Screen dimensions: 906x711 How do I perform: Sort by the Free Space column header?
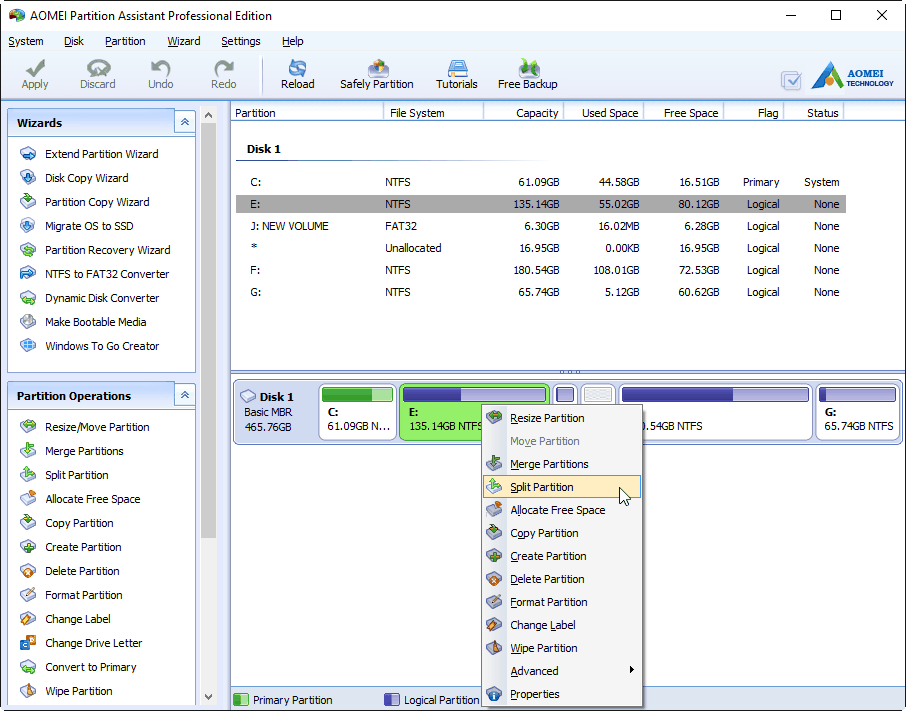pyautogui.click(x=684, y=113)
